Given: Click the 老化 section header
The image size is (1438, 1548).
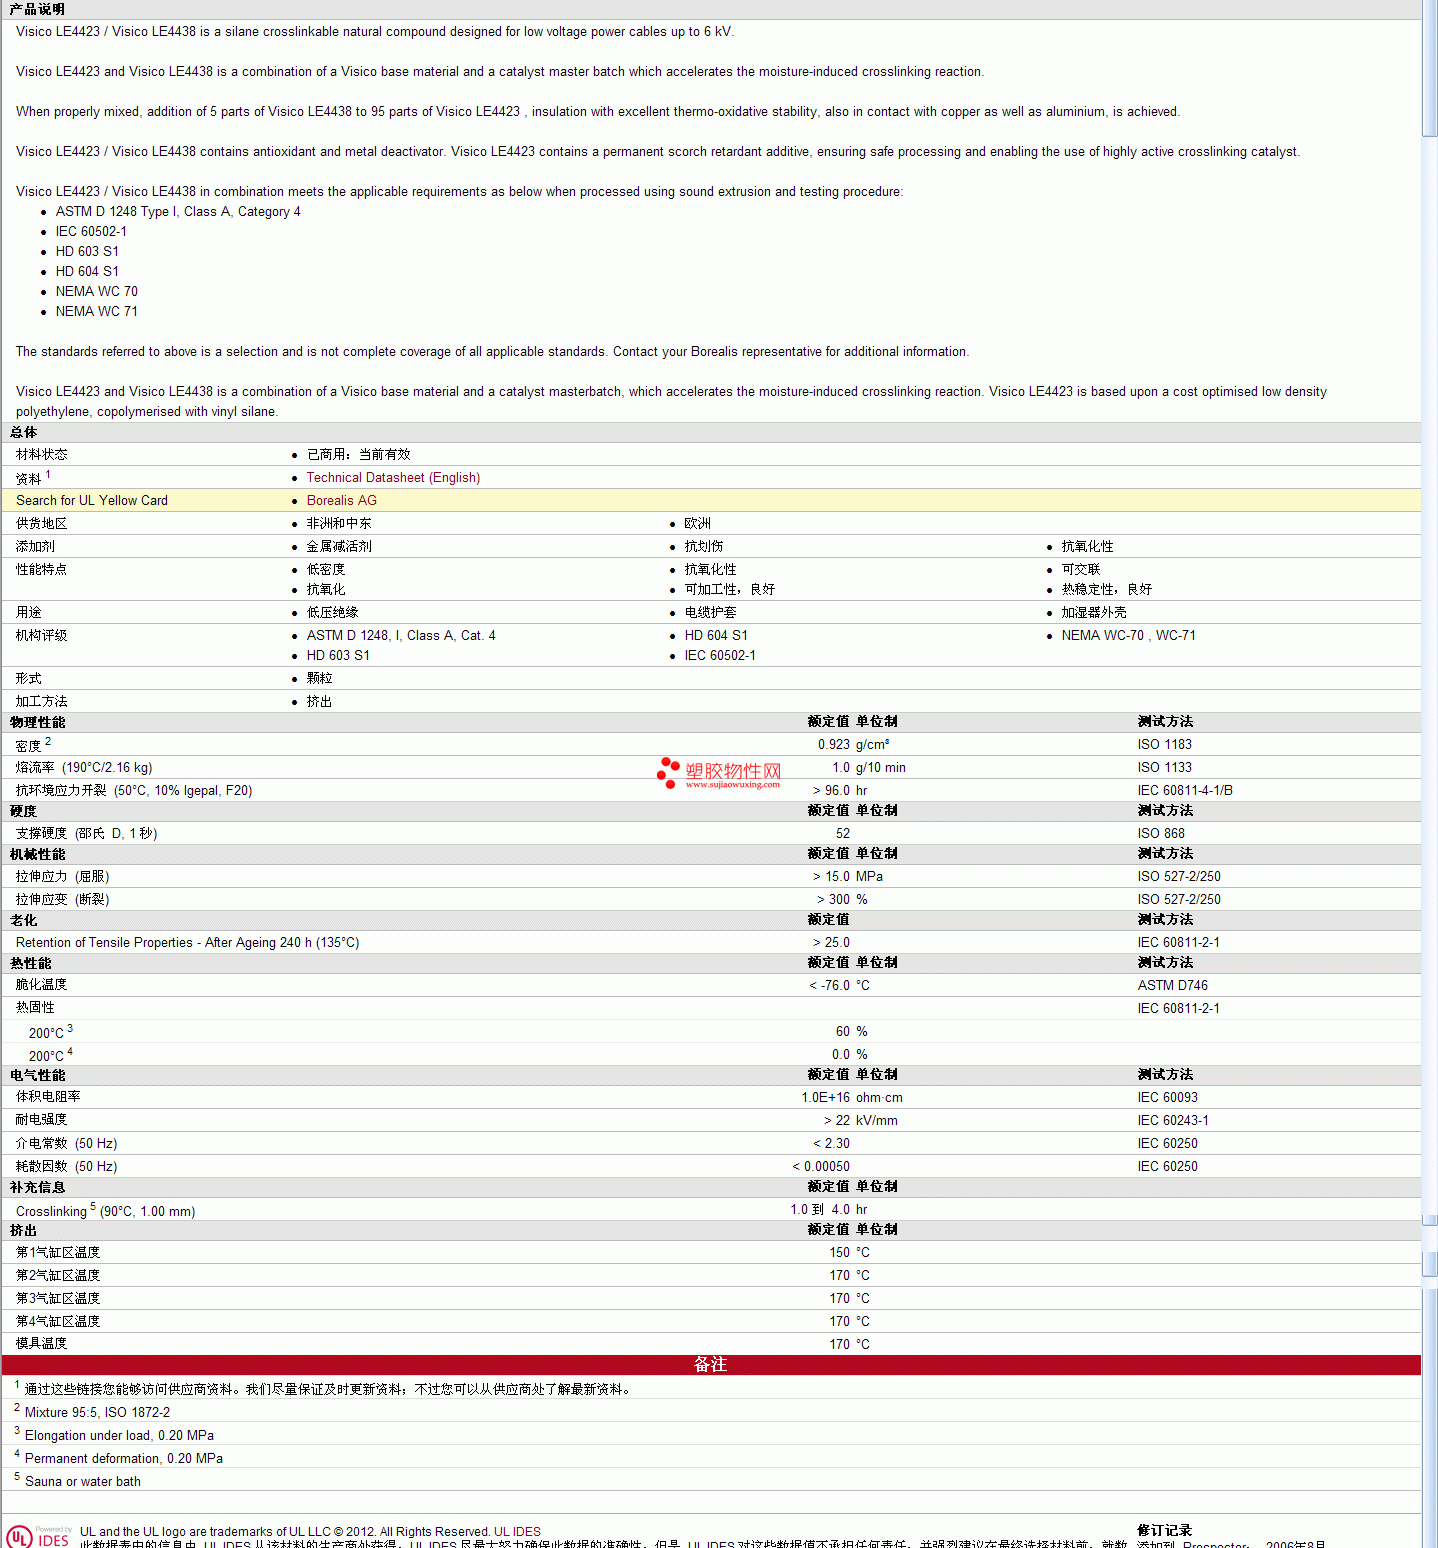Looking at the screenshot, I should coord(23,920).
